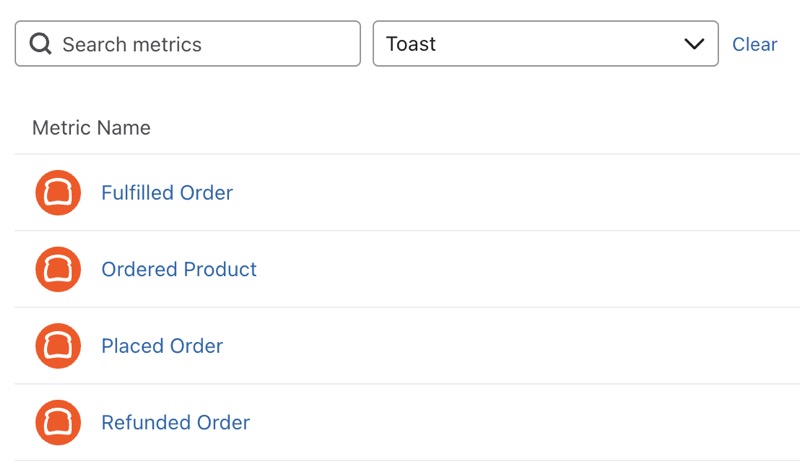Viewport: 800px width, 470px height.
Task: Click the Metric Name column header
Action: tap(91, 128)
